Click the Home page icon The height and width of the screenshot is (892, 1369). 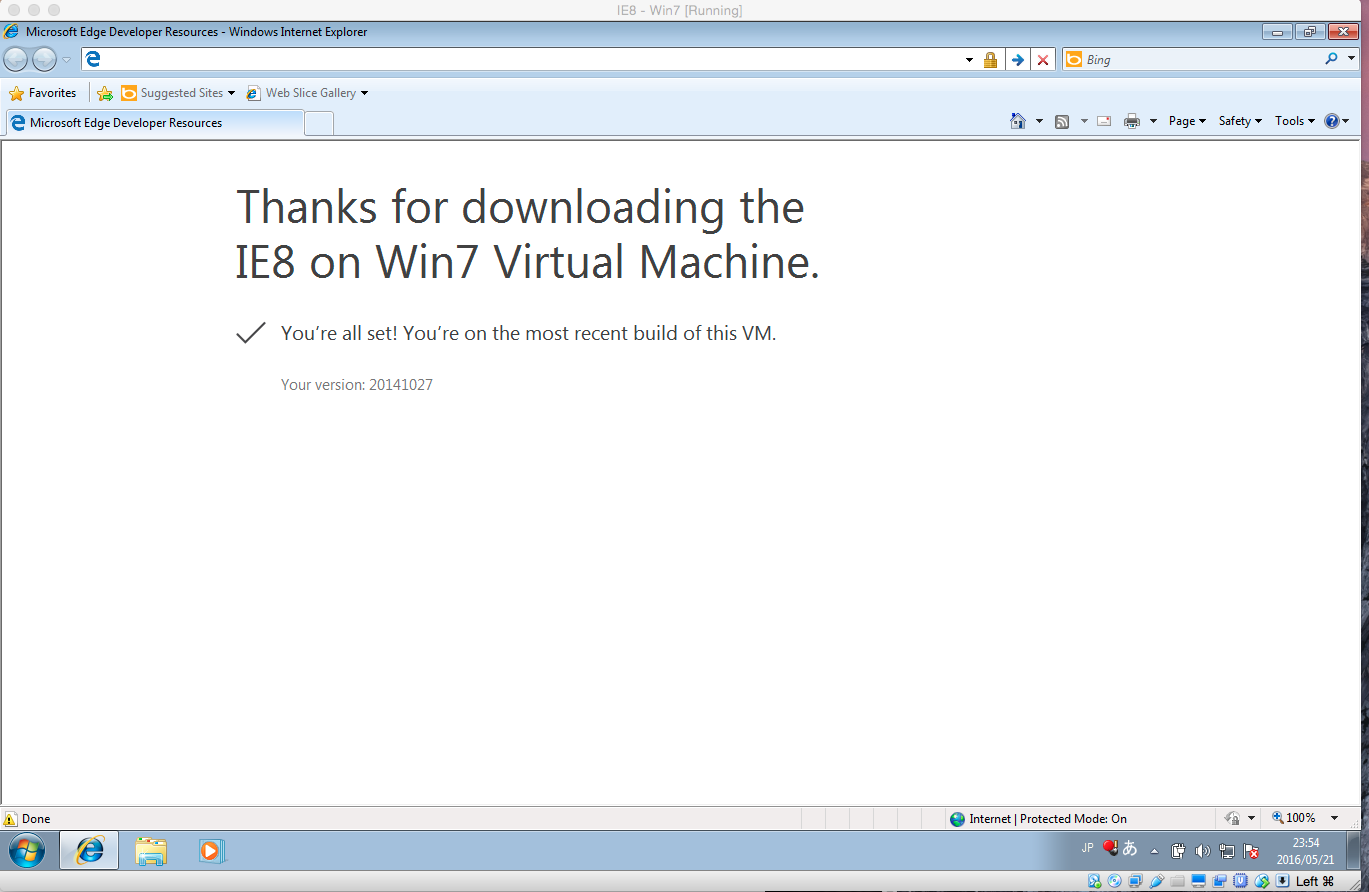pos(1018,121)
